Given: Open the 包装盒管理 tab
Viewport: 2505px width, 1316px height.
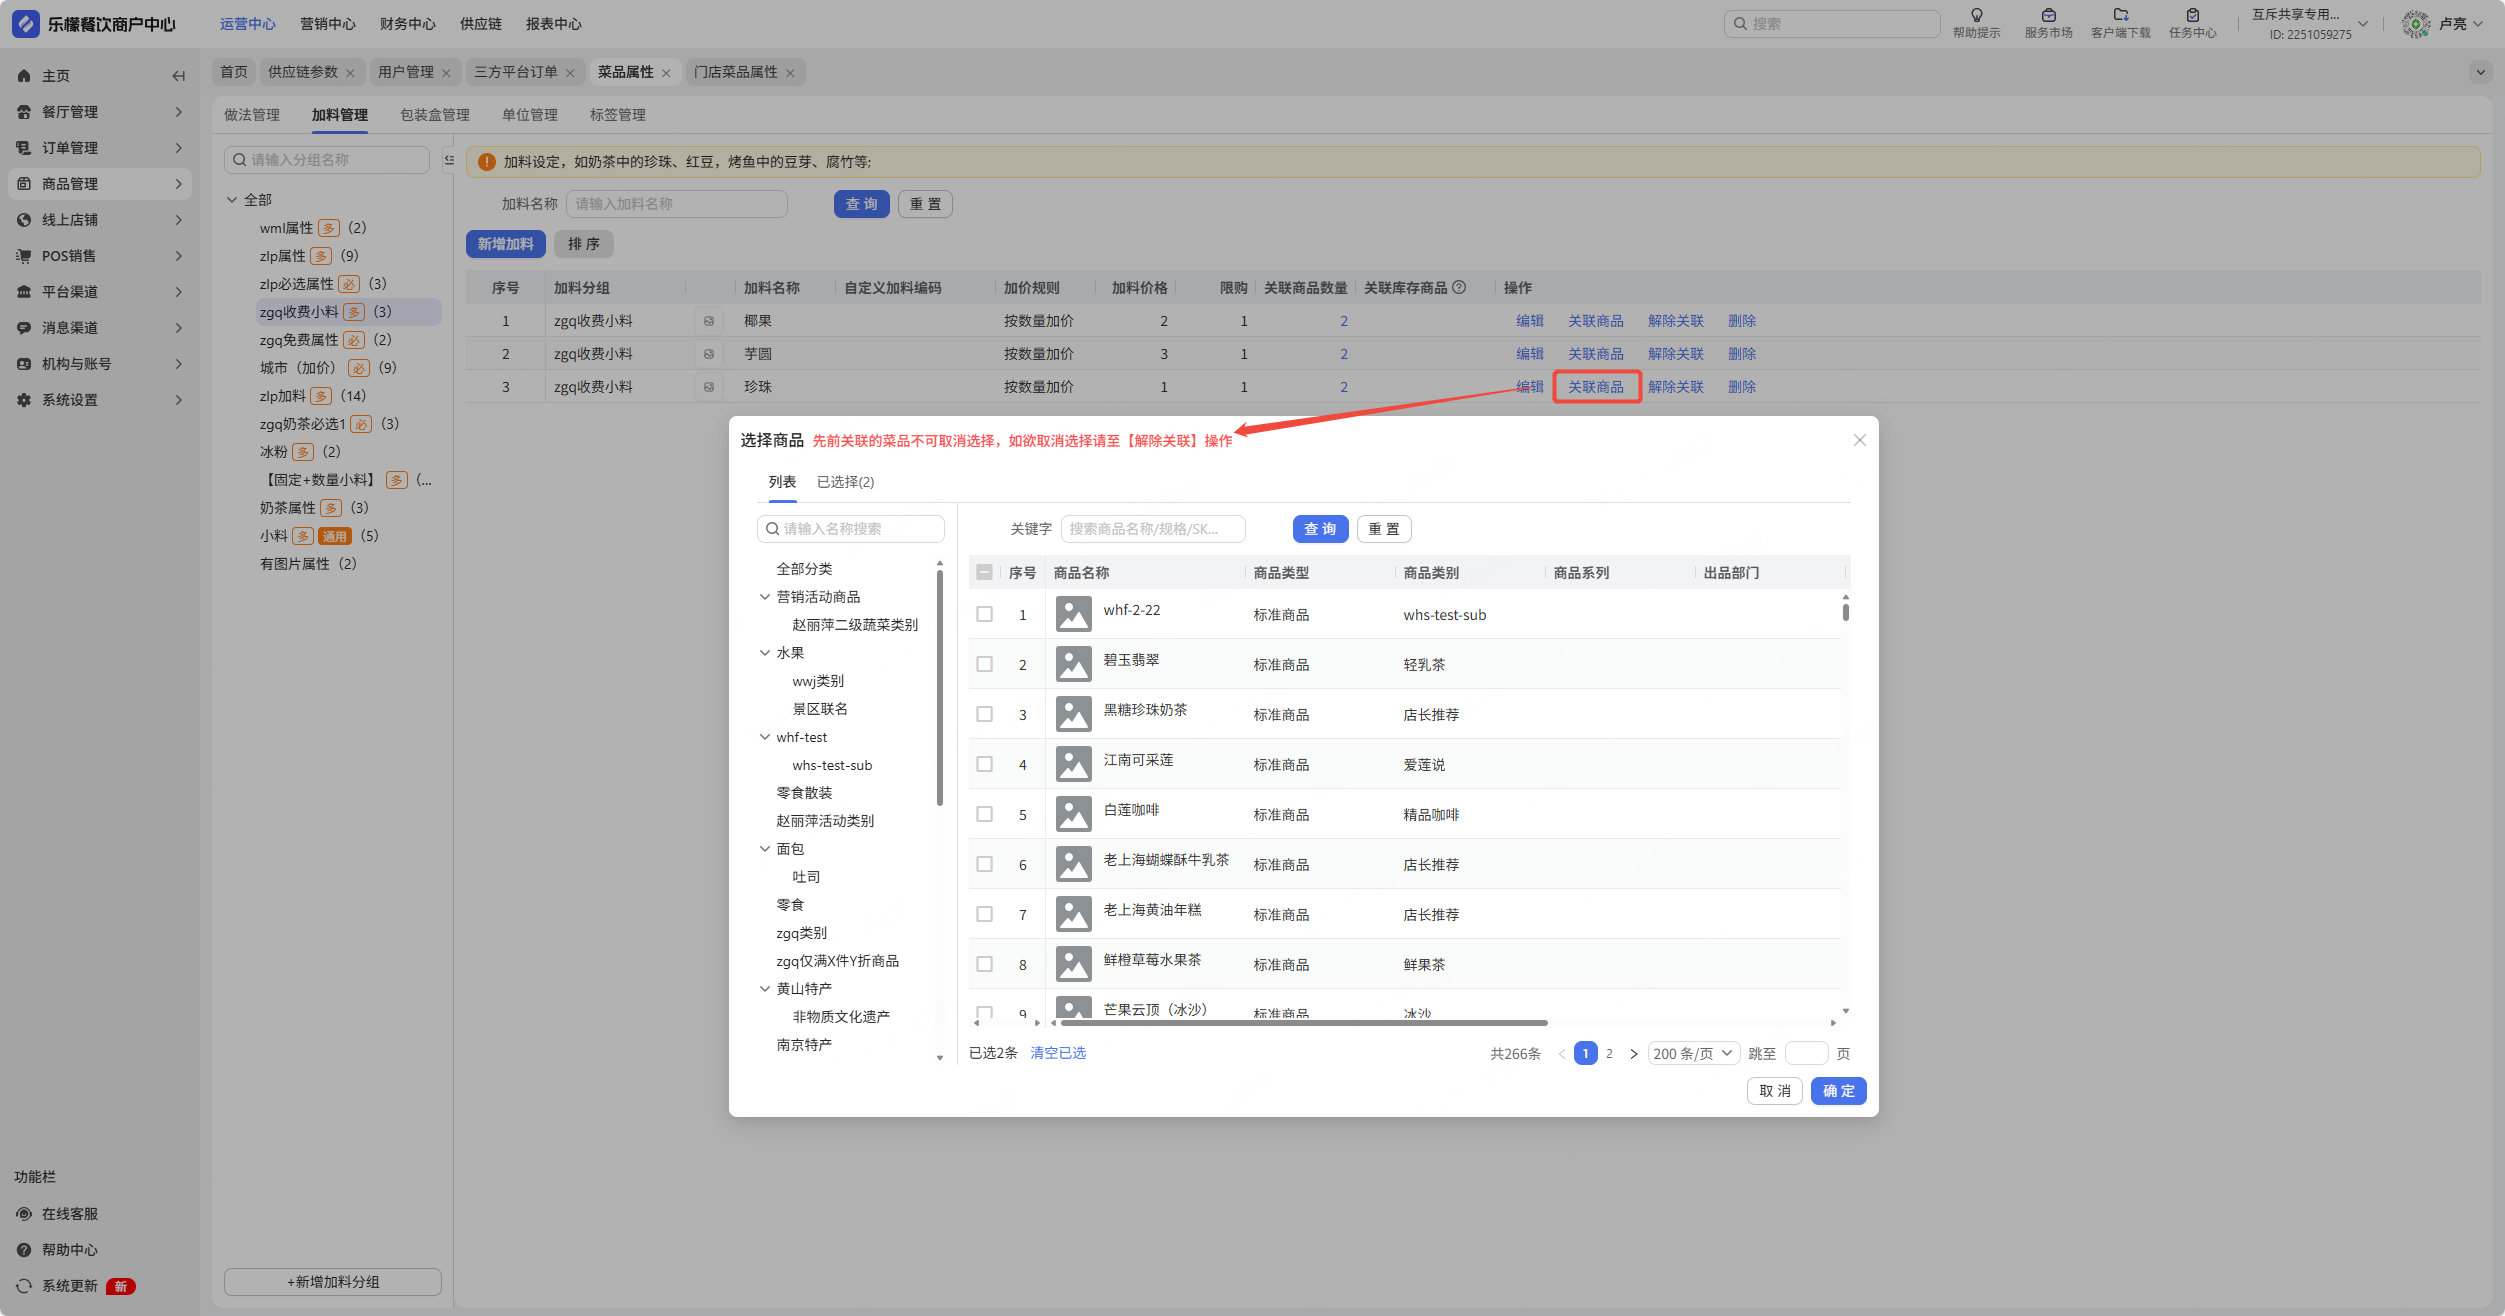Looking at the screenshot, I should [x=434, y=115].
